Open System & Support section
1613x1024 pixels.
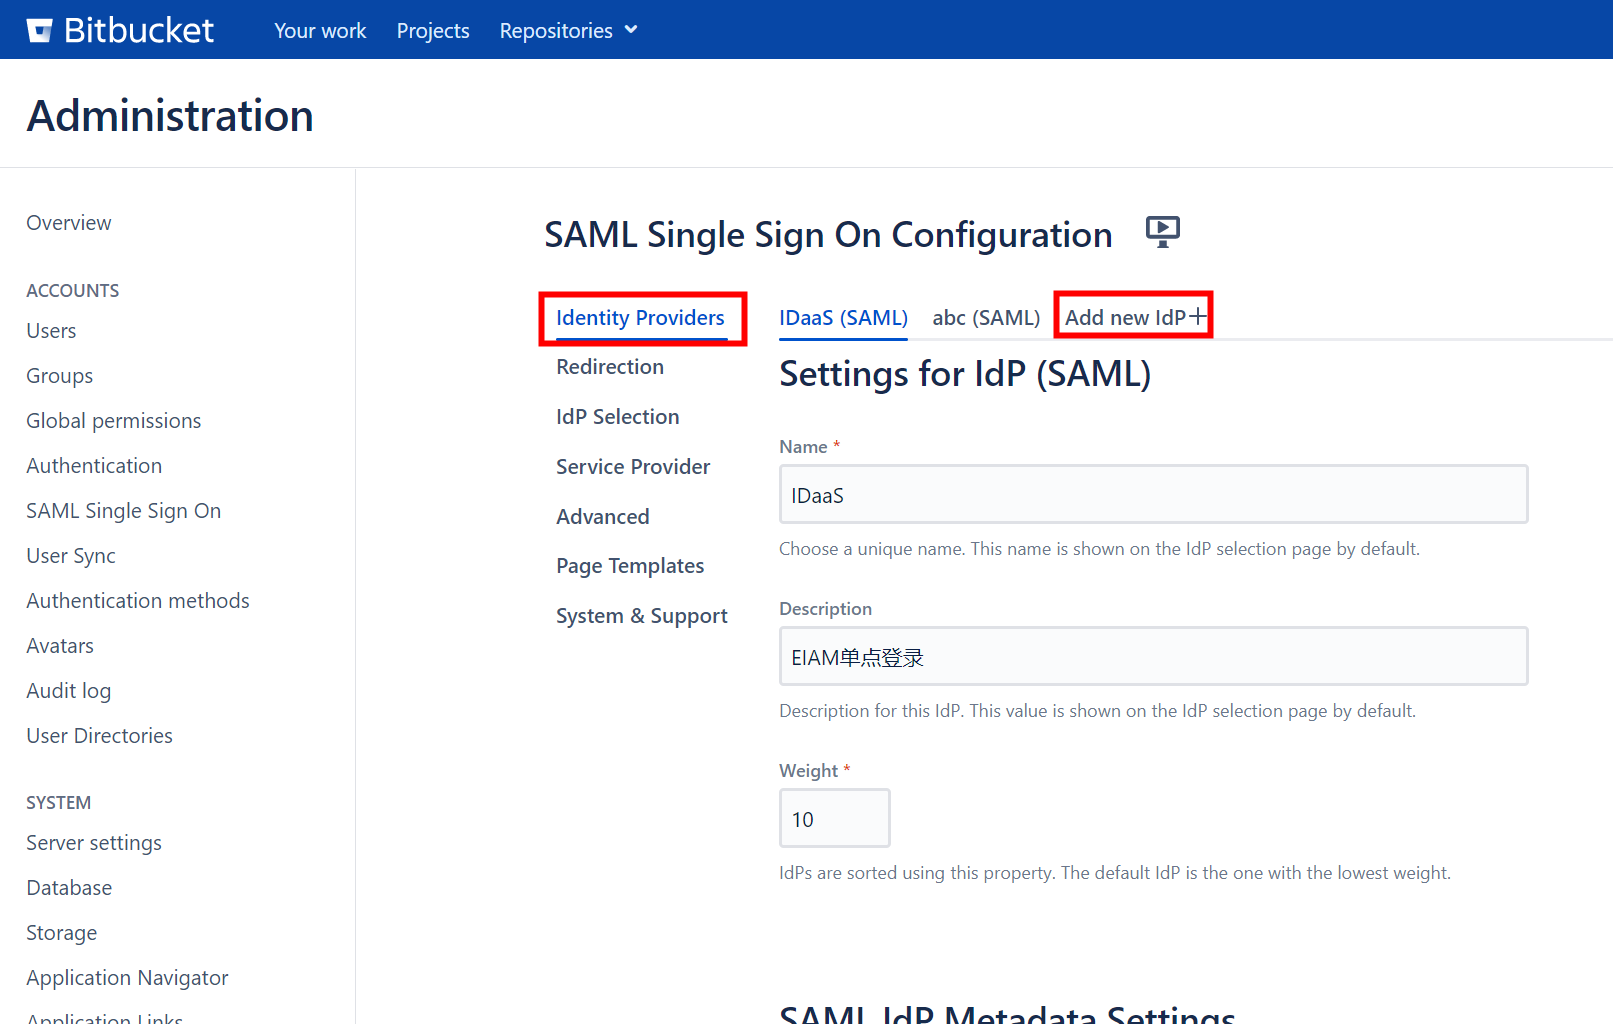coord(642,616)
